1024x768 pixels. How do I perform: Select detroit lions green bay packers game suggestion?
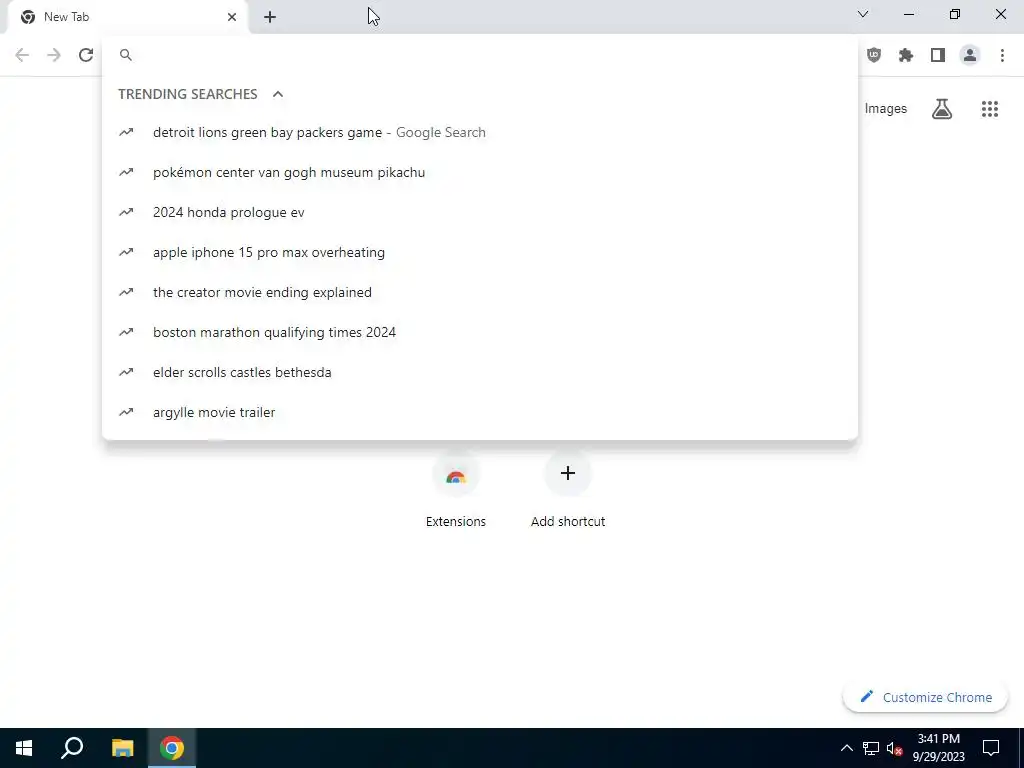click(480, 133)
